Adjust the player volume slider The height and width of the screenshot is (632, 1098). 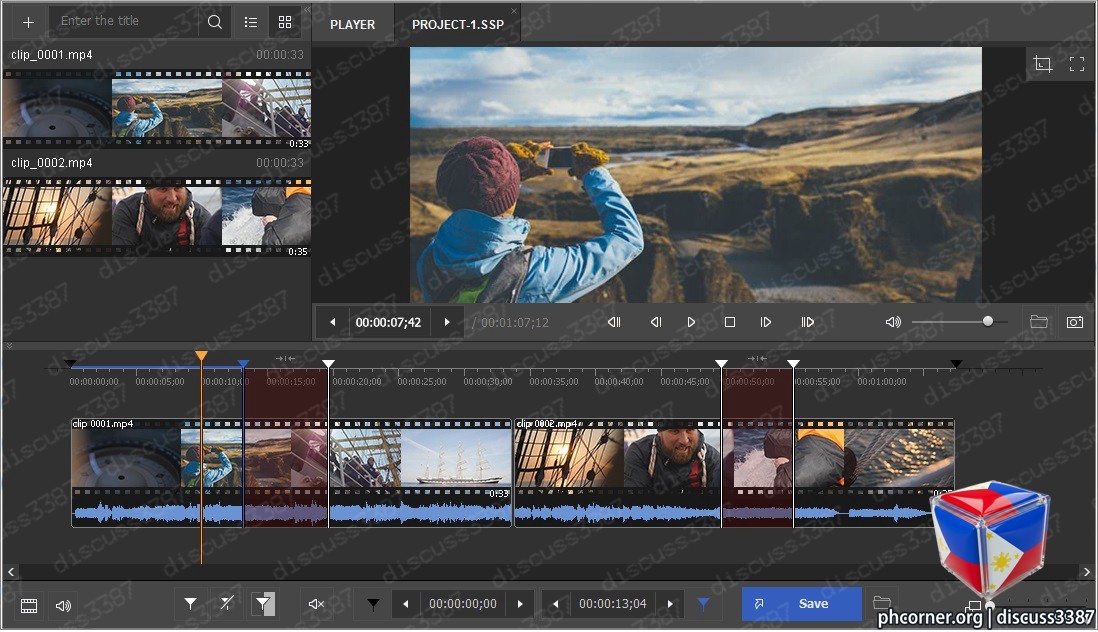click(959, 322)
